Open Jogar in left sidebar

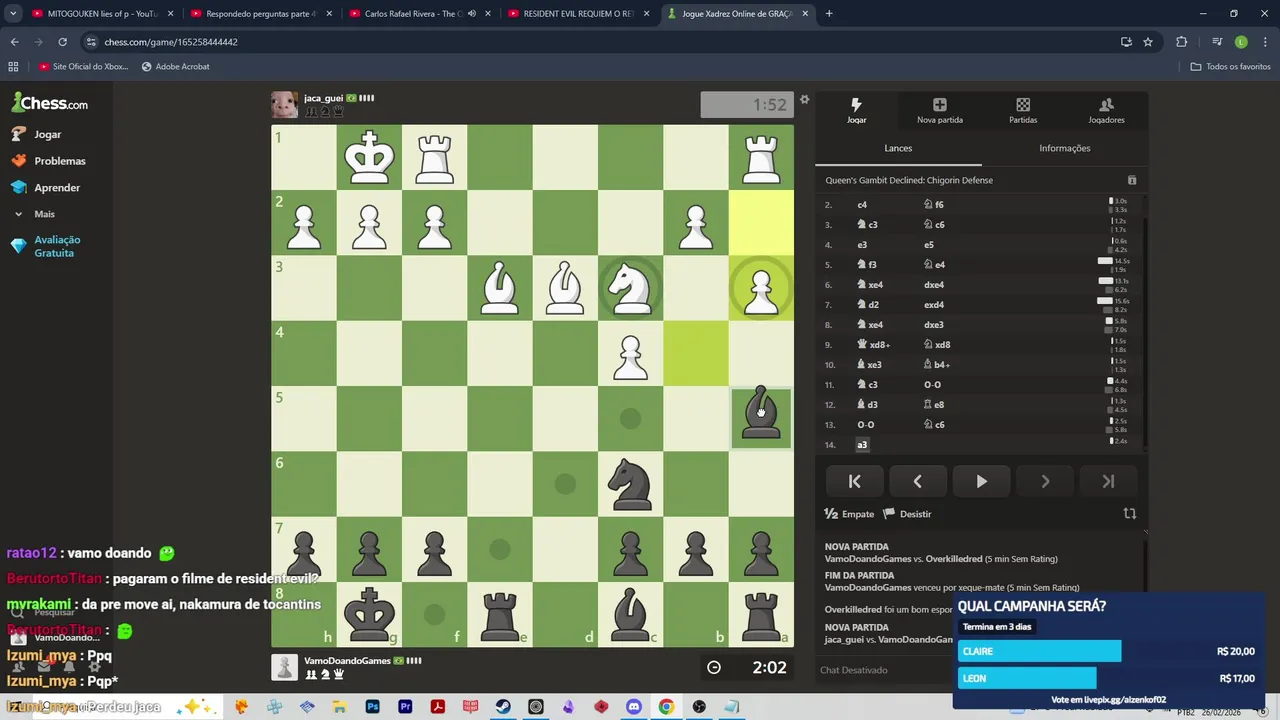pyautogui.click(x=37, y=134)
